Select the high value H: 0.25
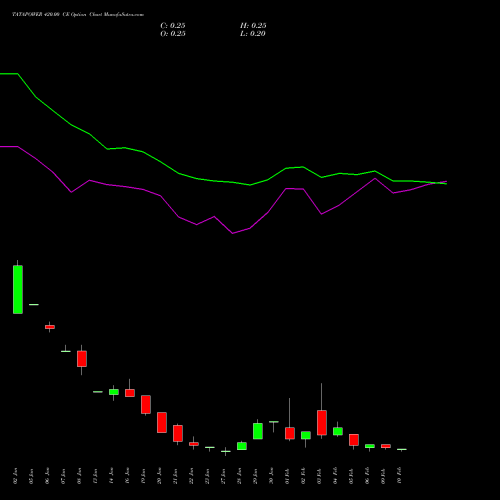 click(253, 26)
